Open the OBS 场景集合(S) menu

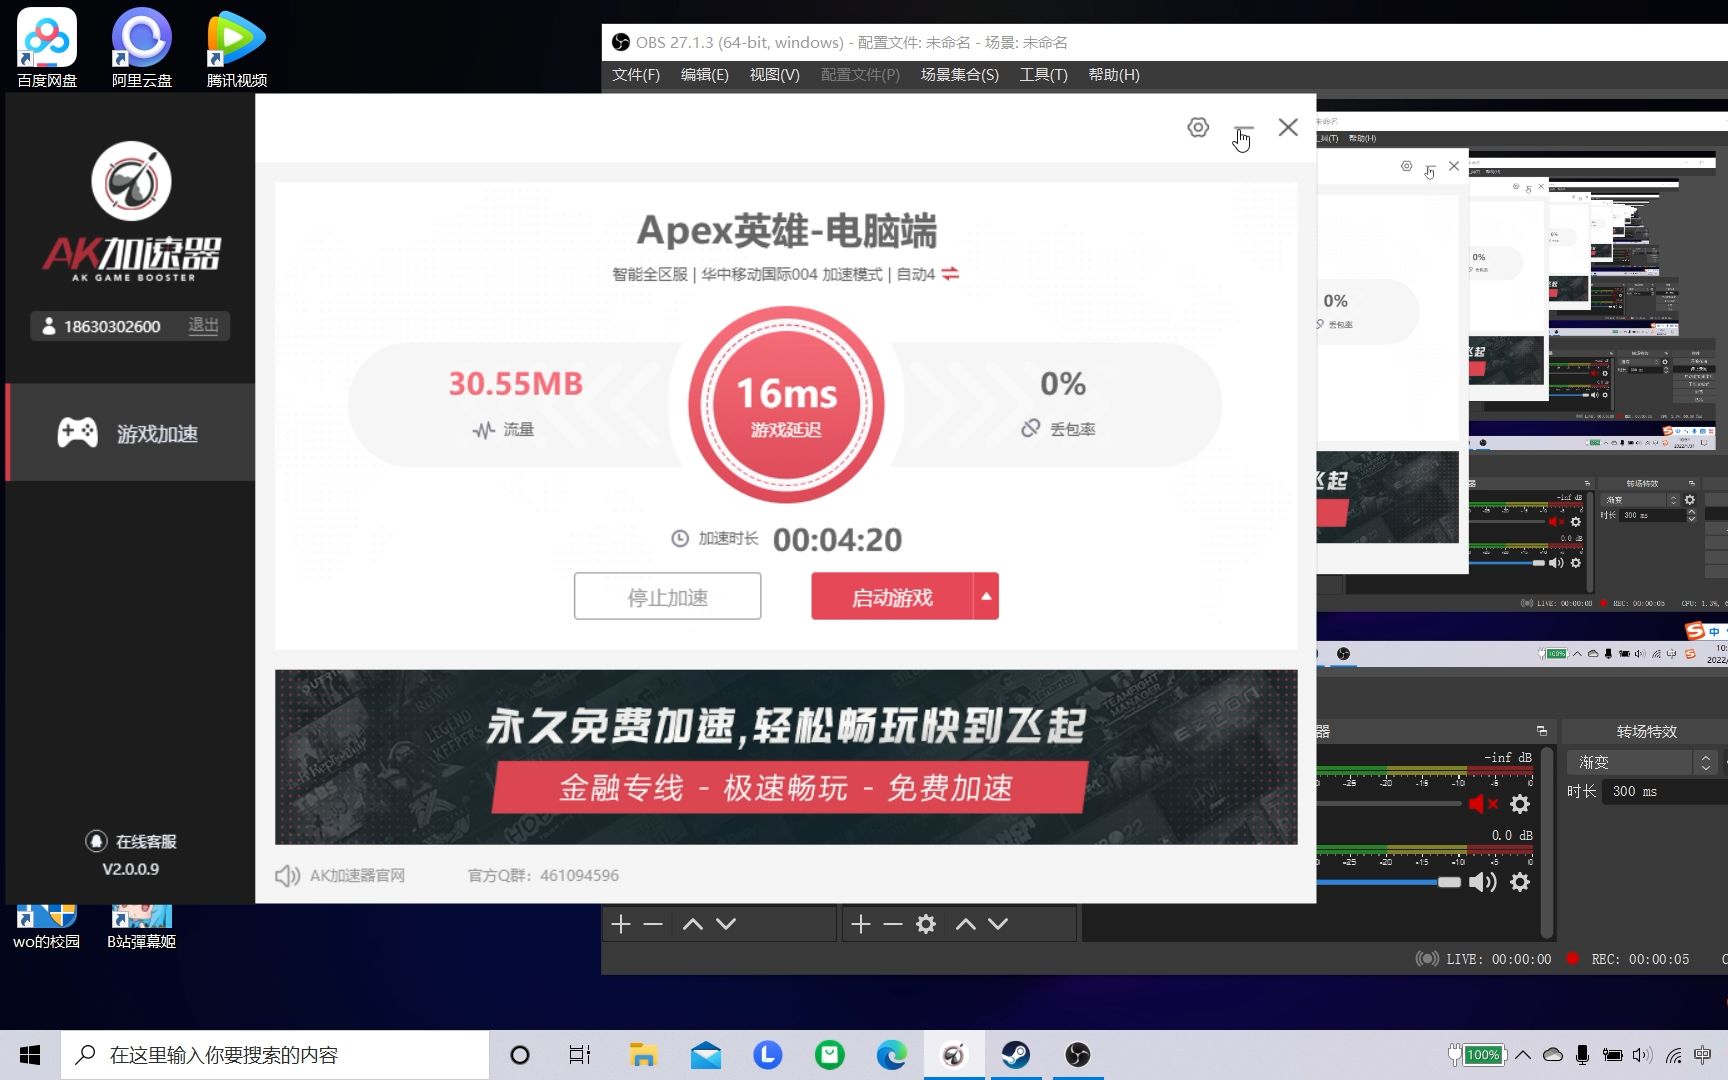[x=959, y=75]
